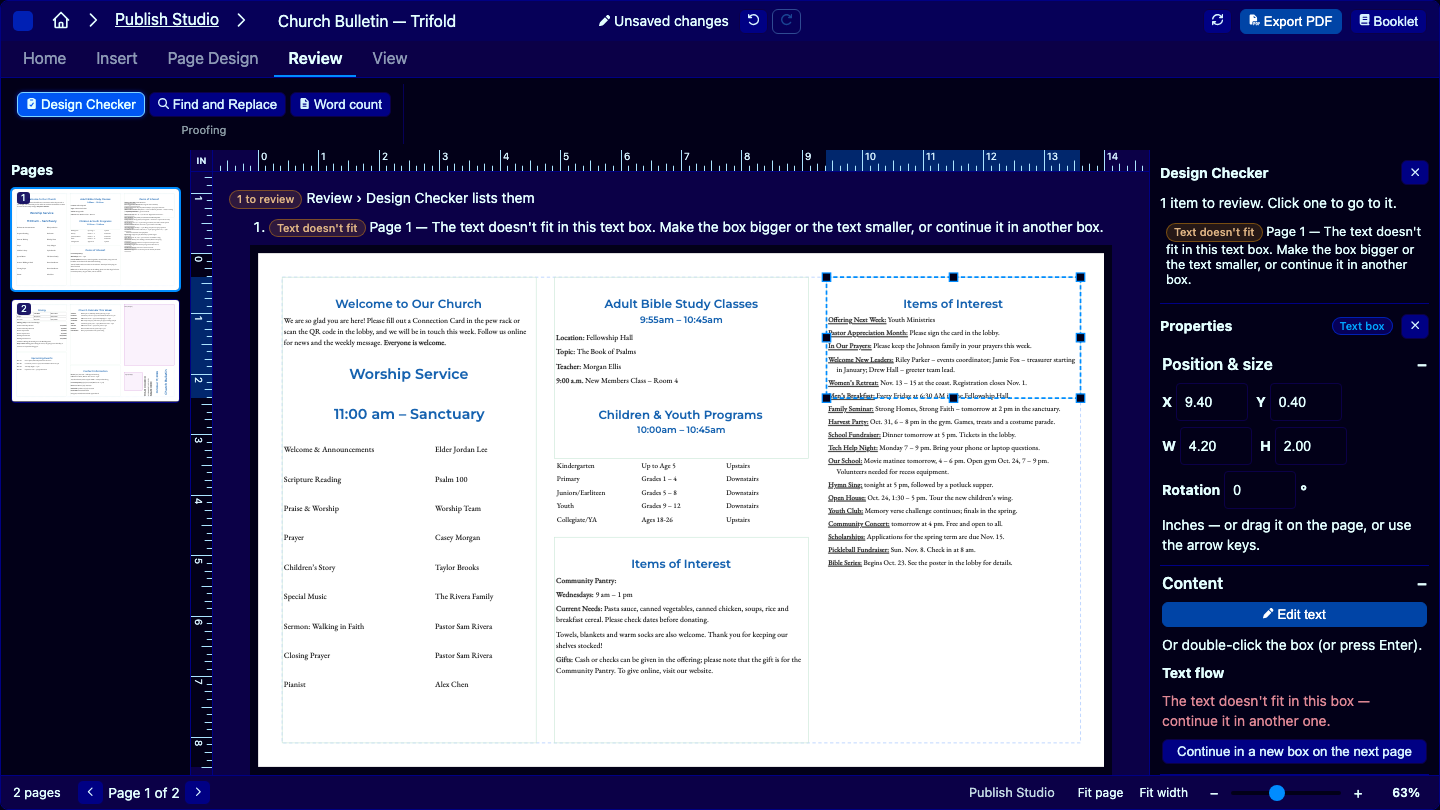Image resolution: width=1440 pixels, height=810 pixels.
Task: Open the Insert tab
Action: [x=117, y=58]
